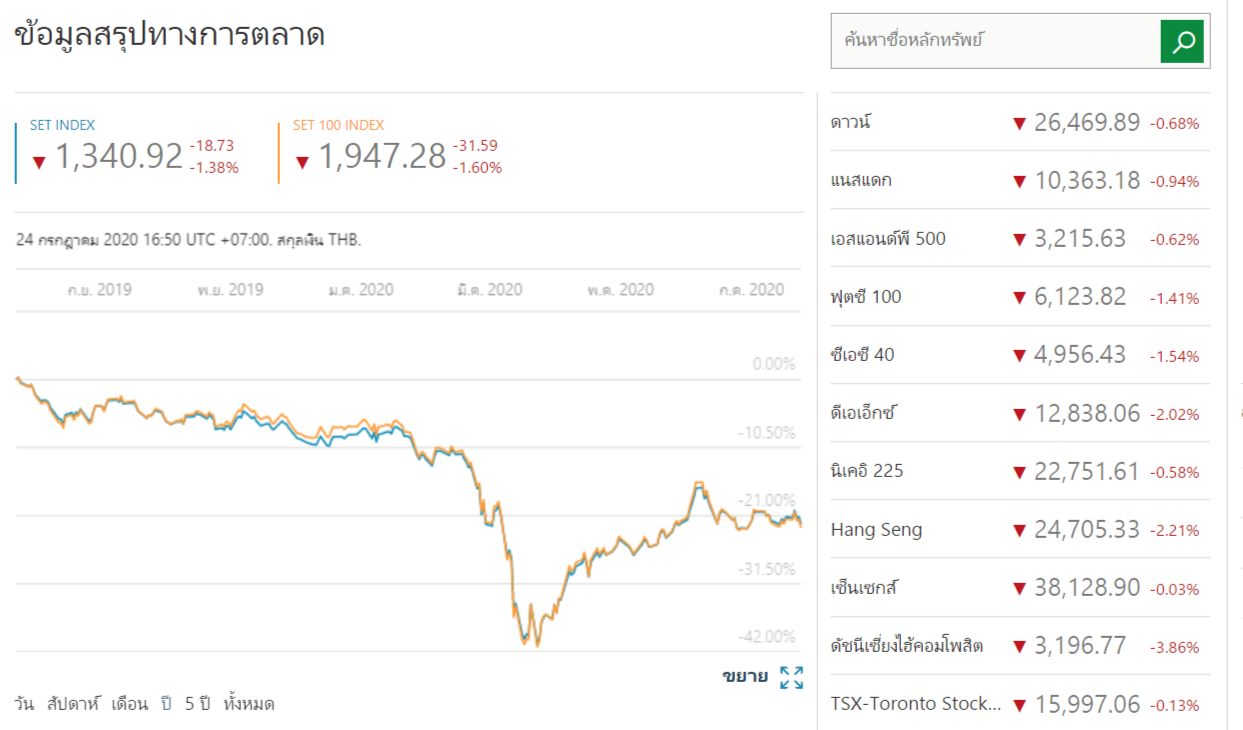Click the red down triangle in the นิเคอิ 225 row

pos(1019,472)
